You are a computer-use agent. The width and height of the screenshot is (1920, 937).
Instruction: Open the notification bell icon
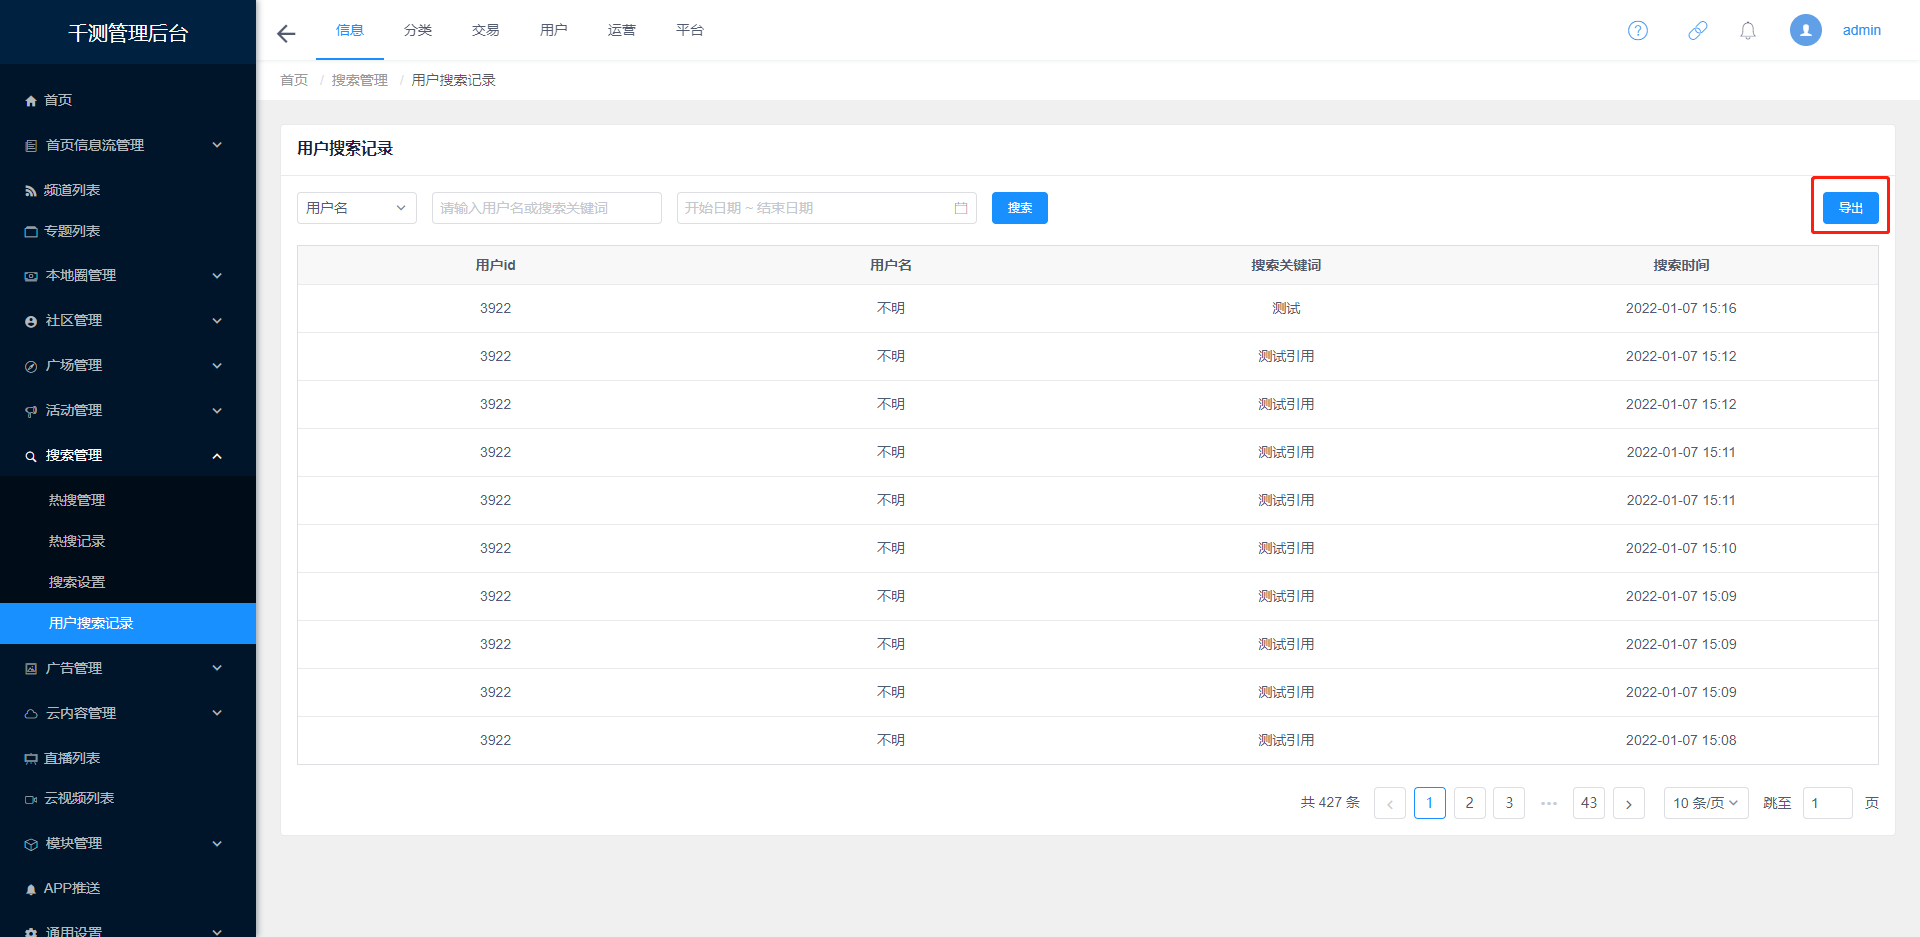pos(1748,31)
